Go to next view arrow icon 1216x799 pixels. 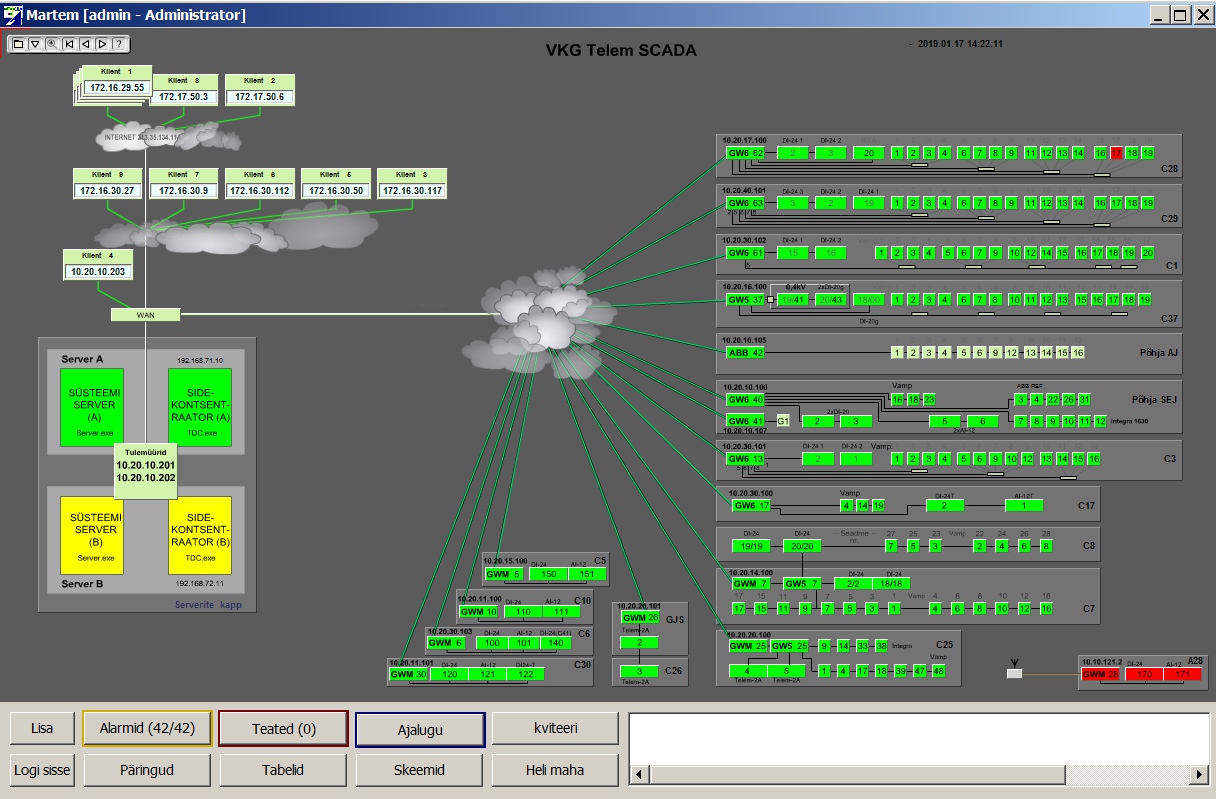(102, 44)
